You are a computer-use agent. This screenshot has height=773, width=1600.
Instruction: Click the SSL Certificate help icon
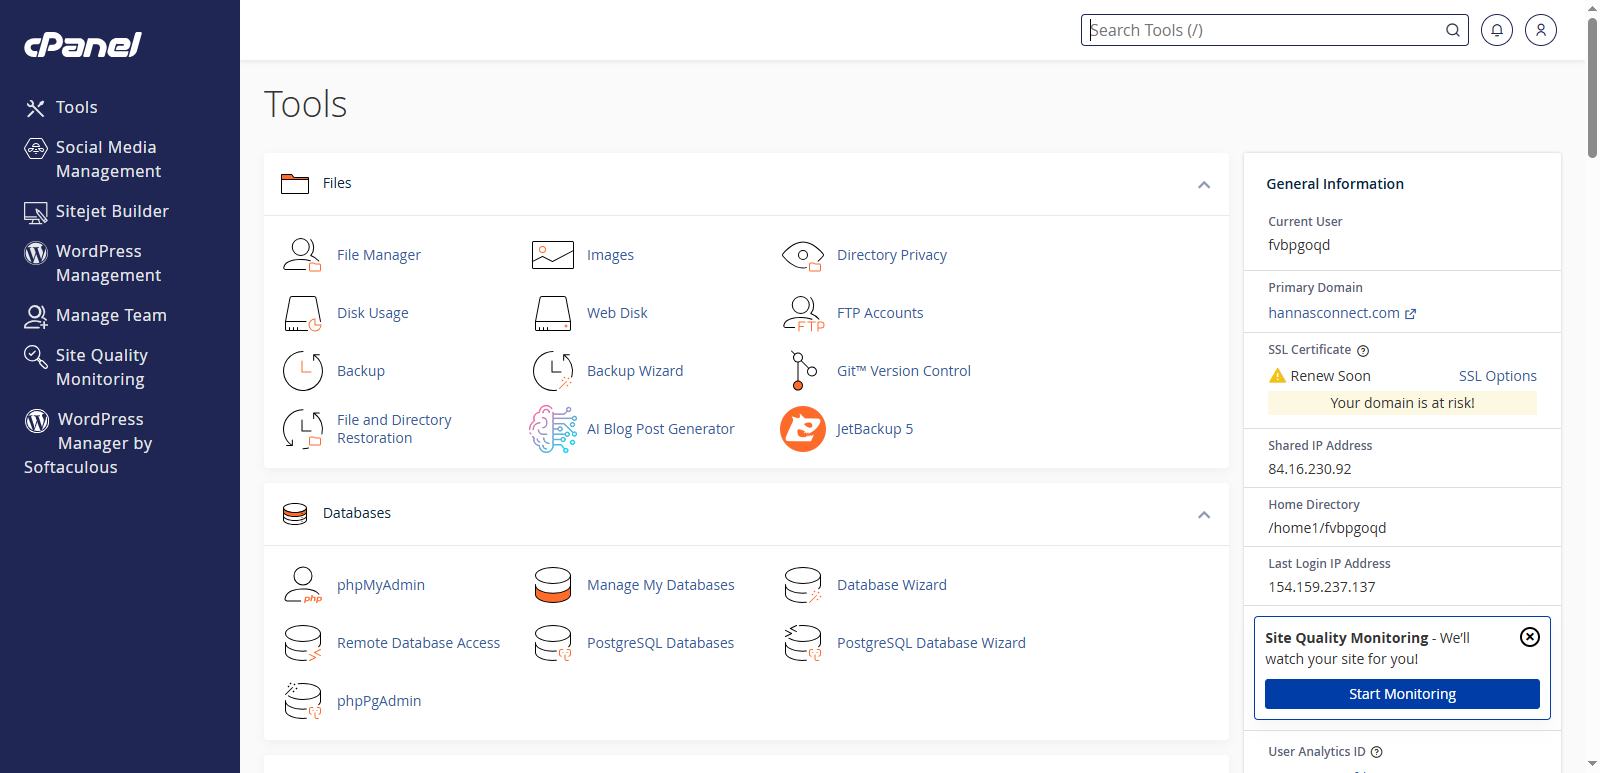tap(1363, 351)
